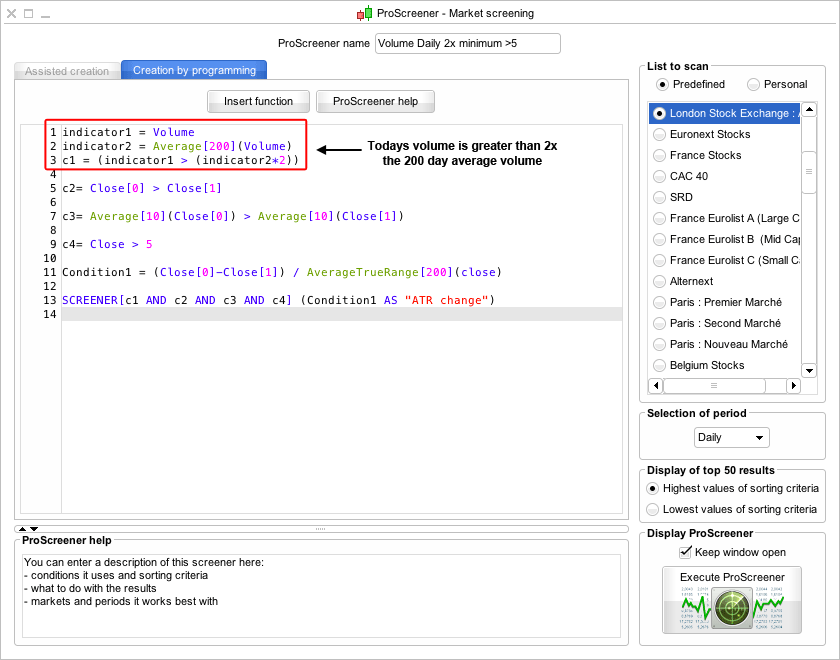Select the Personal list radio button
The width and height of the screenshot is (840, 660).
tap(753, 84)
